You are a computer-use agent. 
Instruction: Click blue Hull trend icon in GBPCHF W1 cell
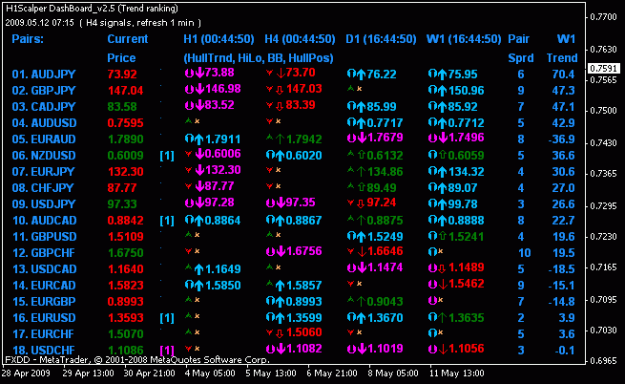(x=432, y=252)
